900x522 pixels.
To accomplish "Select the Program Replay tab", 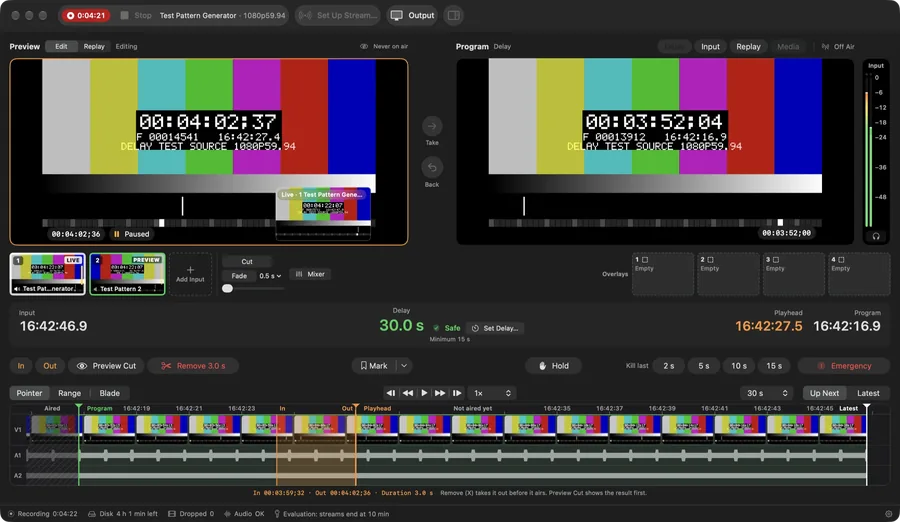I will (x=748, y=47).
